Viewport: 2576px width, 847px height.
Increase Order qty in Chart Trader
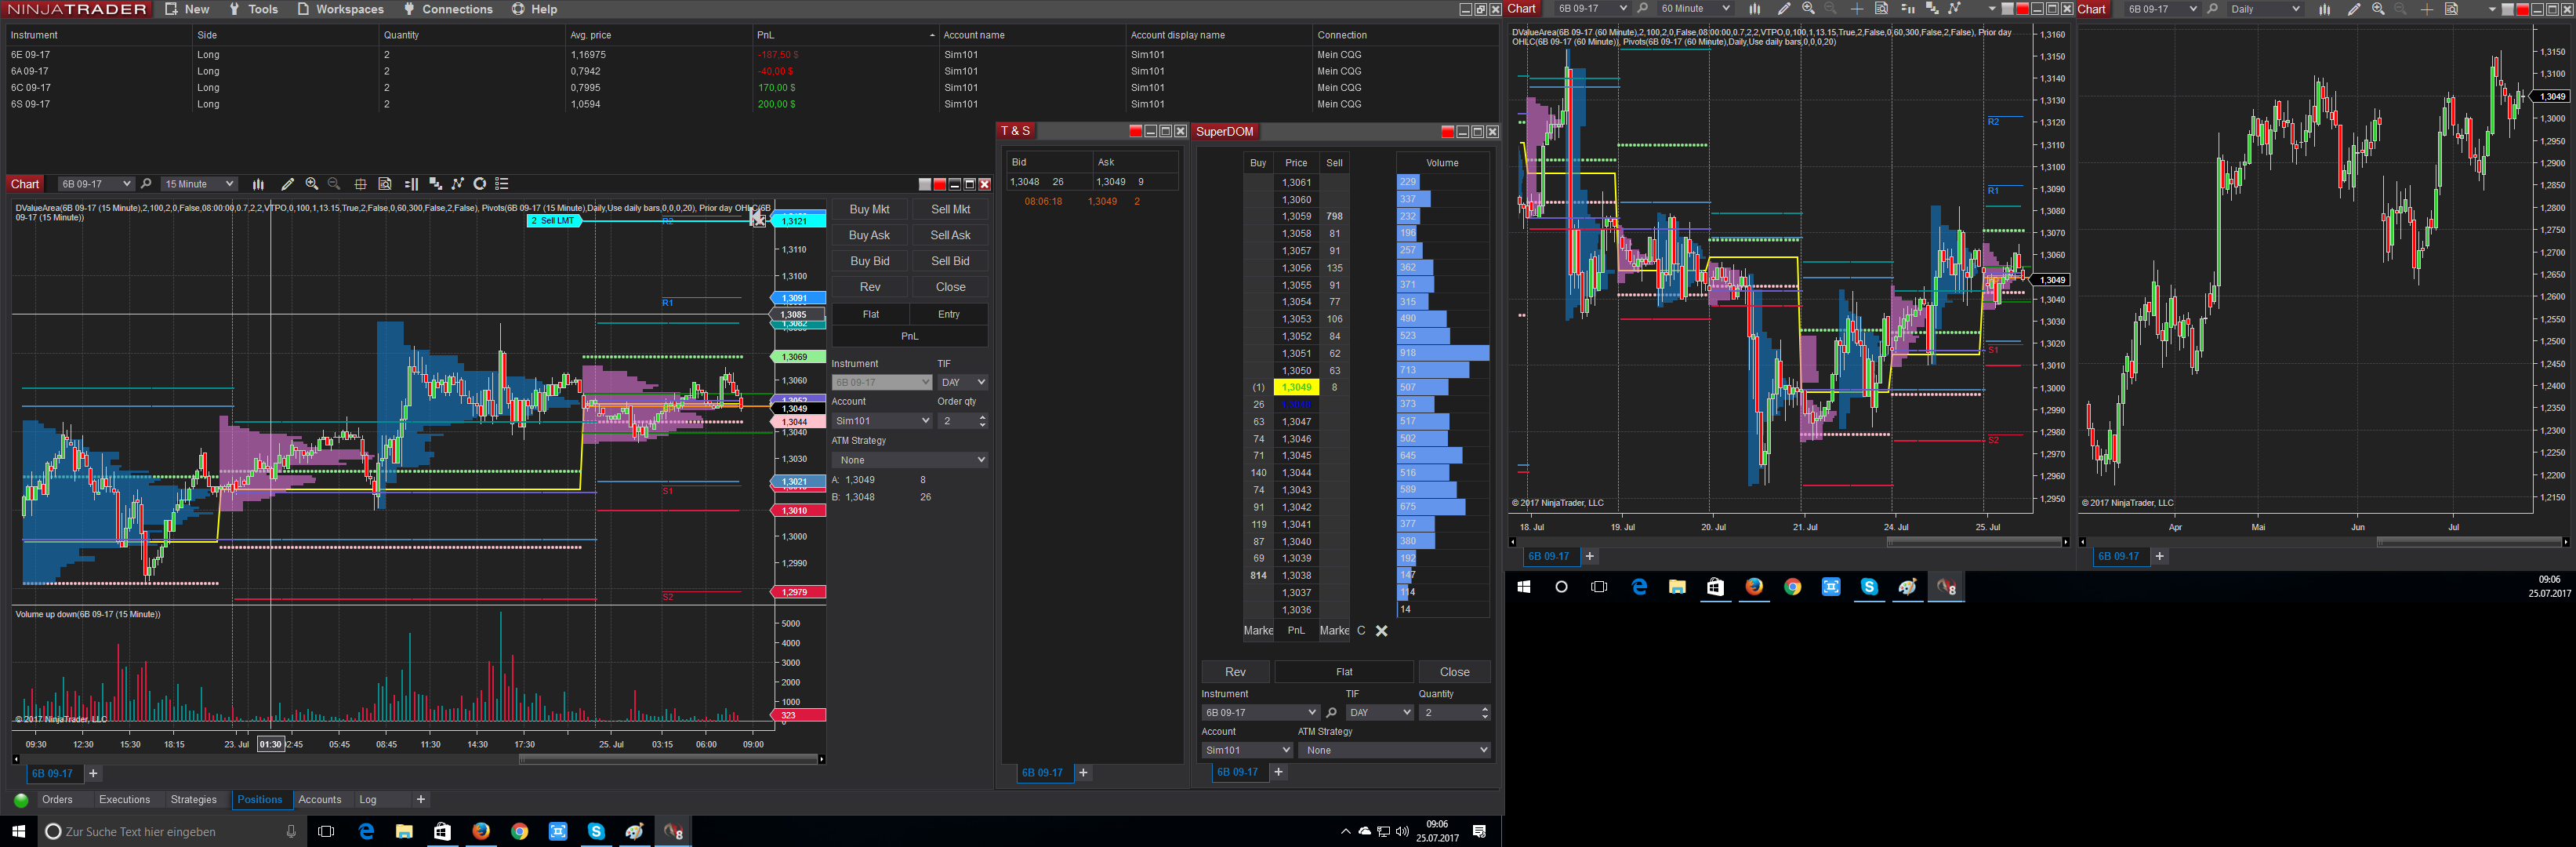click(x=982, y=417)
